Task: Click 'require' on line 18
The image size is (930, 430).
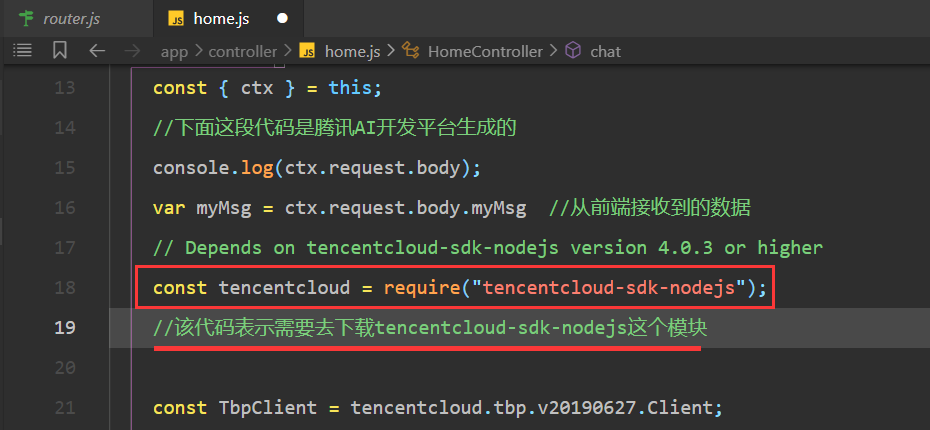Action: [422, 288]
